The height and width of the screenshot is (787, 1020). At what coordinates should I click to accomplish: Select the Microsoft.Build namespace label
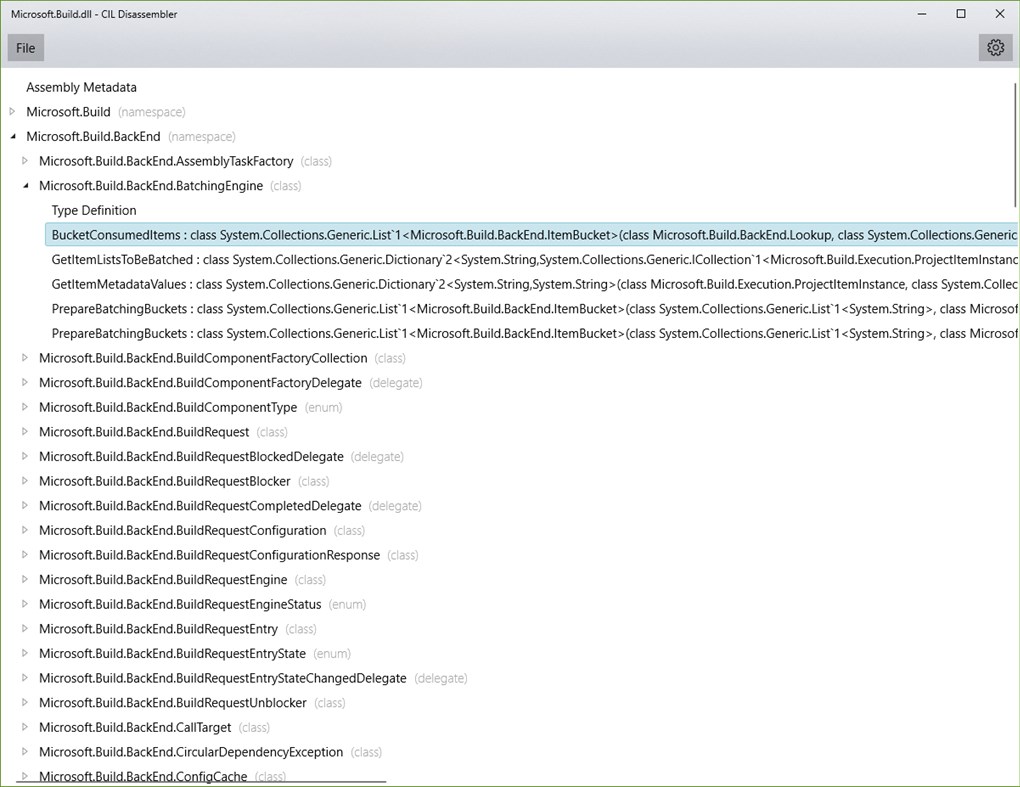pyautogui.click(x=68, y=112)
